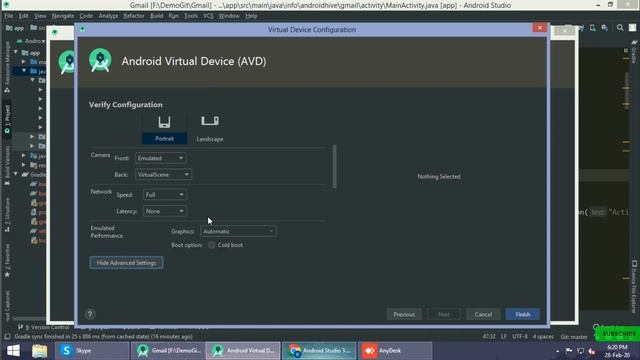Screen dimensions: 640x360
Task: Open the Project side tab
Action: click(7, 119)
